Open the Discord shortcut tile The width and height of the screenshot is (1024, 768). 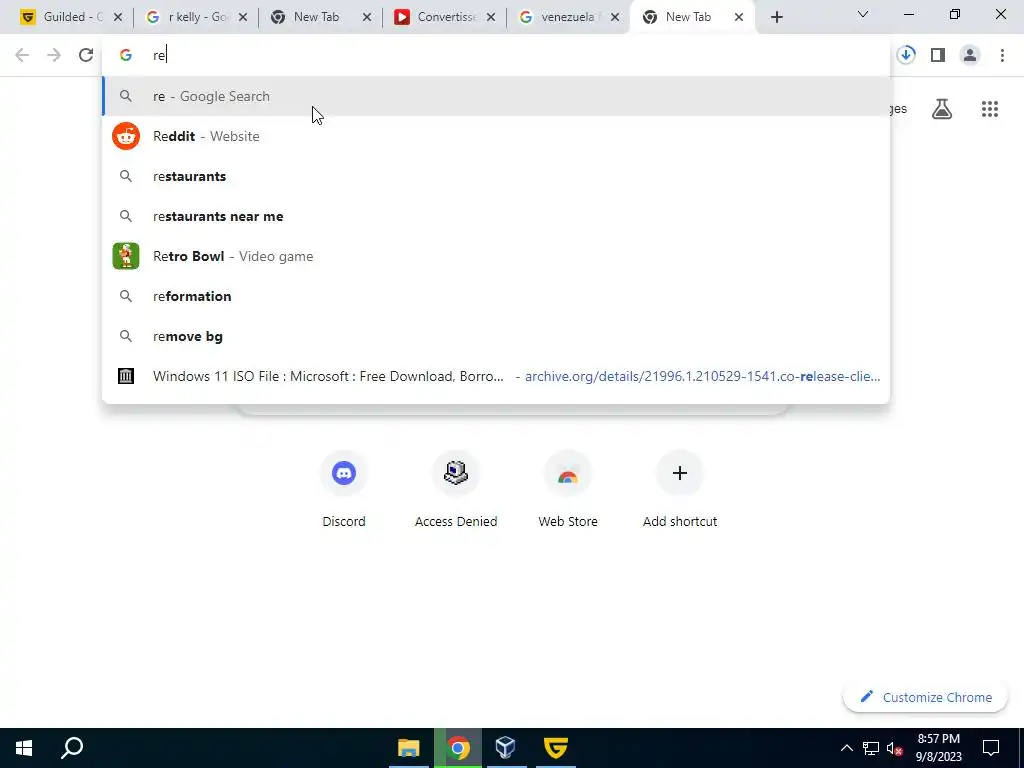[x=344, y=490]
